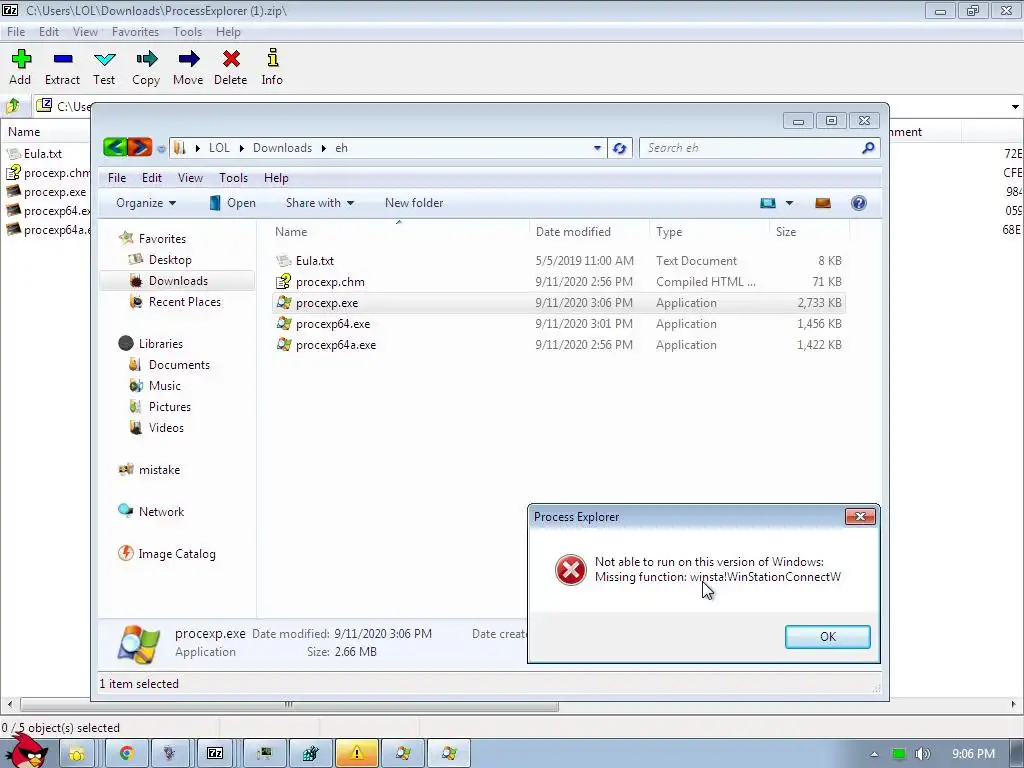Switch to 7-Zip taskbar button
The height and width of the screenshot is (768, 1024).
pyautogui.click(x=215, y=754)
